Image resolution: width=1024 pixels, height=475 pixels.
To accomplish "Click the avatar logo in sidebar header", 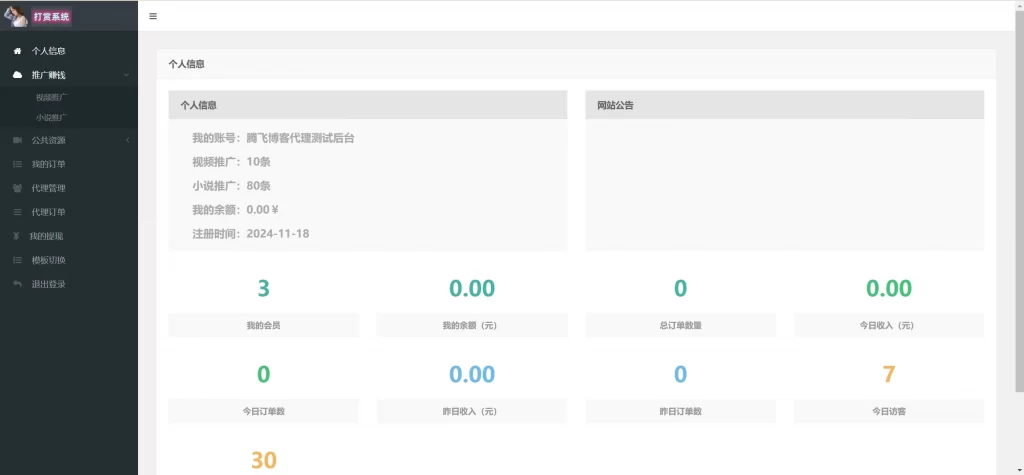I will point(15,16).
